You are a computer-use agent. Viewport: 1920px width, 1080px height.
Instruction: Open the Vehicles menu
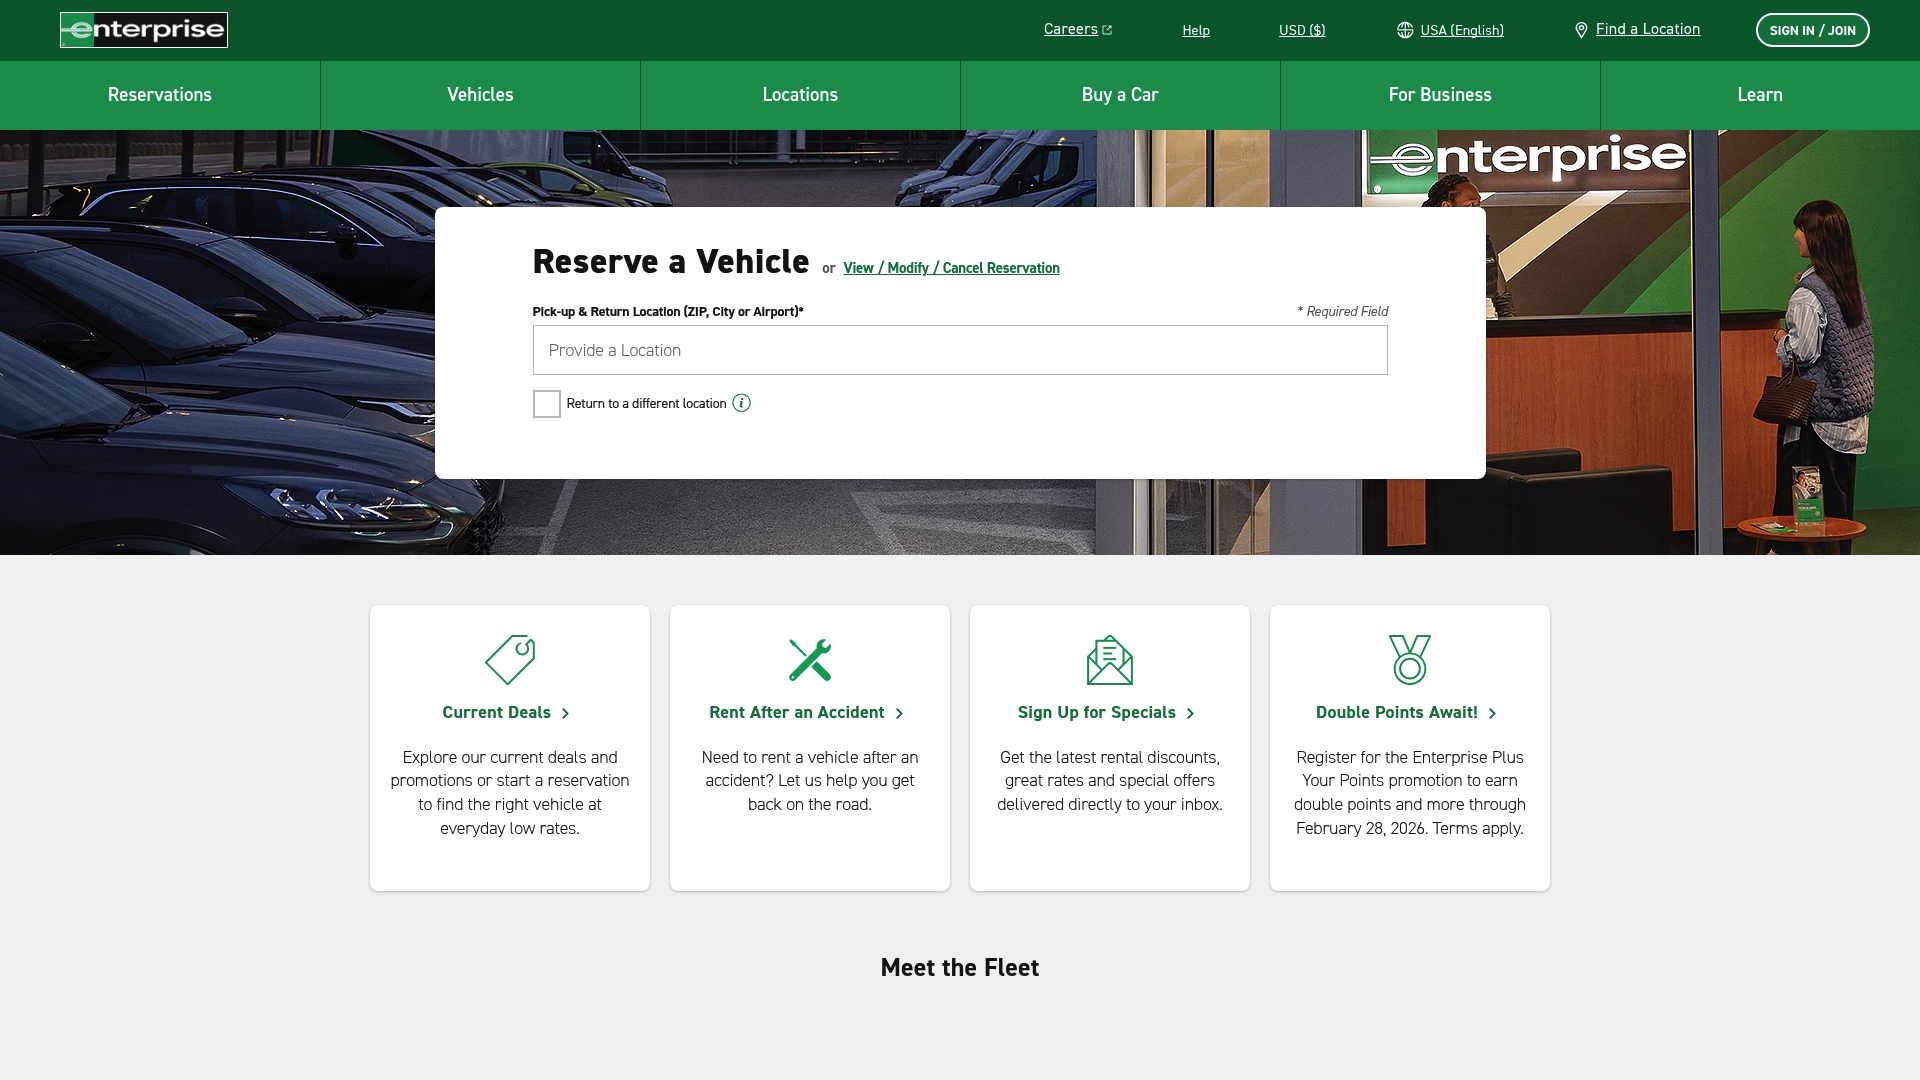pyautogui.click(x=480, y=95)
